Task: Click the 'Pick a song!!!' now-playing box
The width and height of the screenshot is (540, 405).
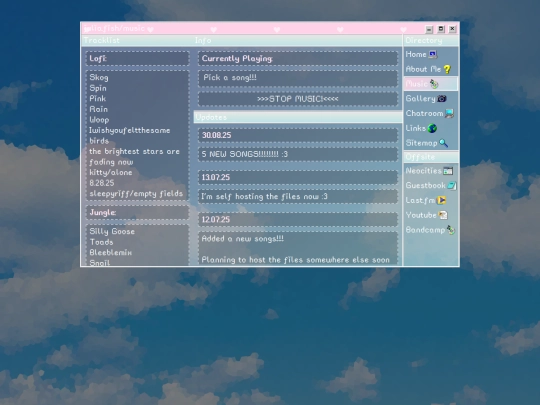Action: pos(298,78)
